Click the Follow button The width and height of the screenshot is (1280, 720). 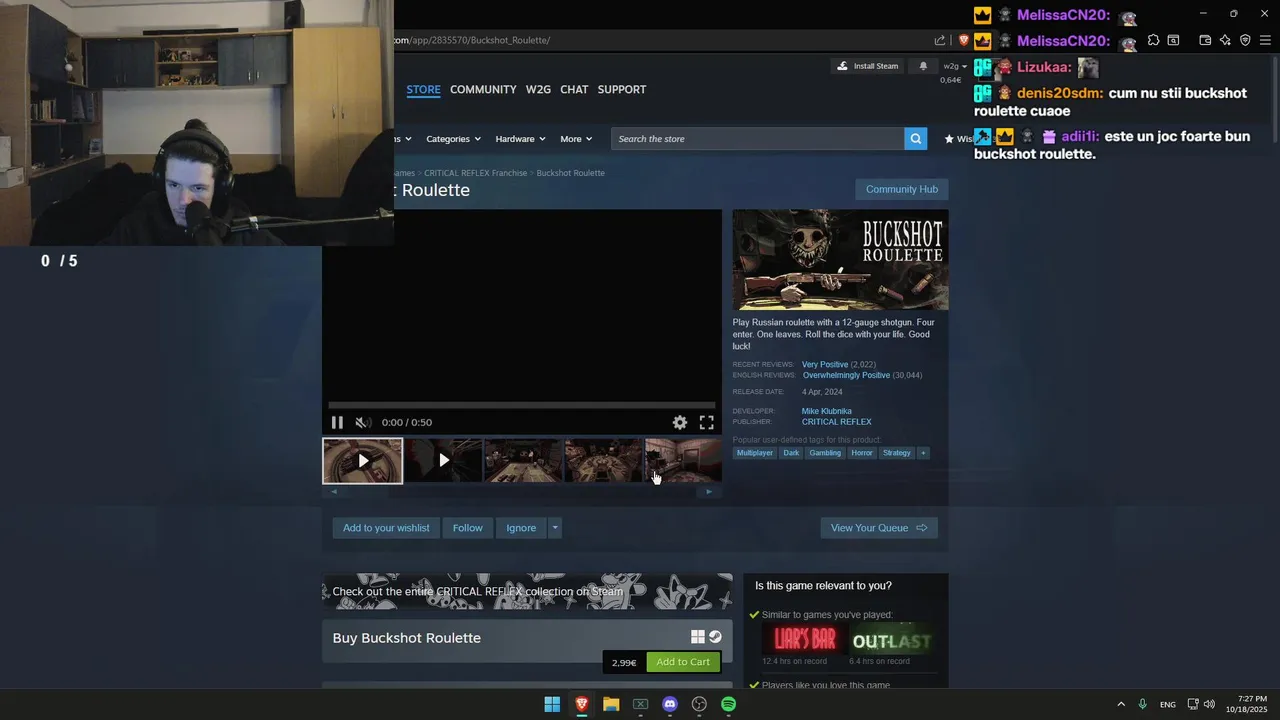(x=467, y=528)
